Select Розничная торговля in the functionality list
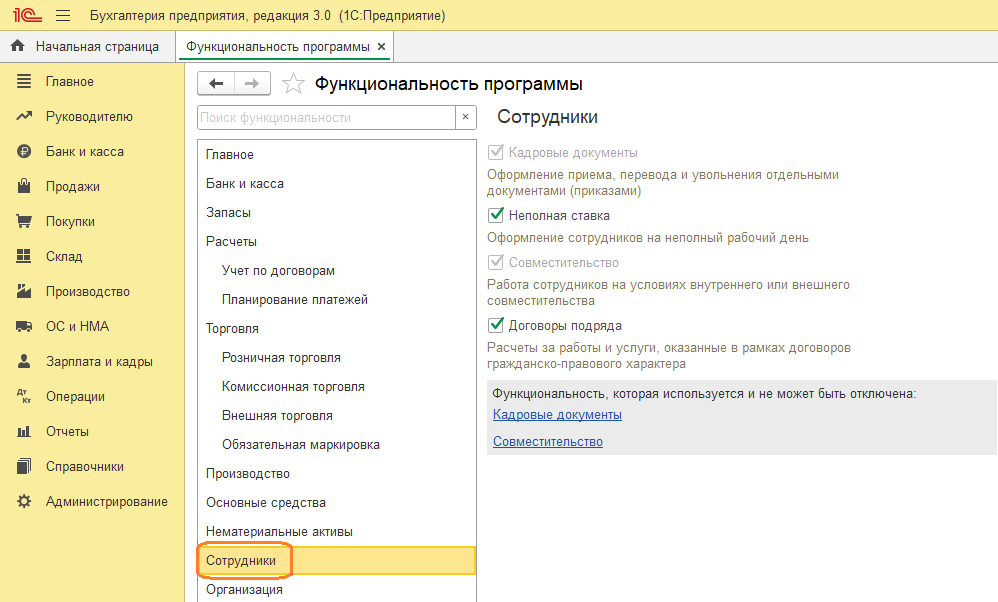Screen dimensions: 998x602 click(x=281, y=358)
